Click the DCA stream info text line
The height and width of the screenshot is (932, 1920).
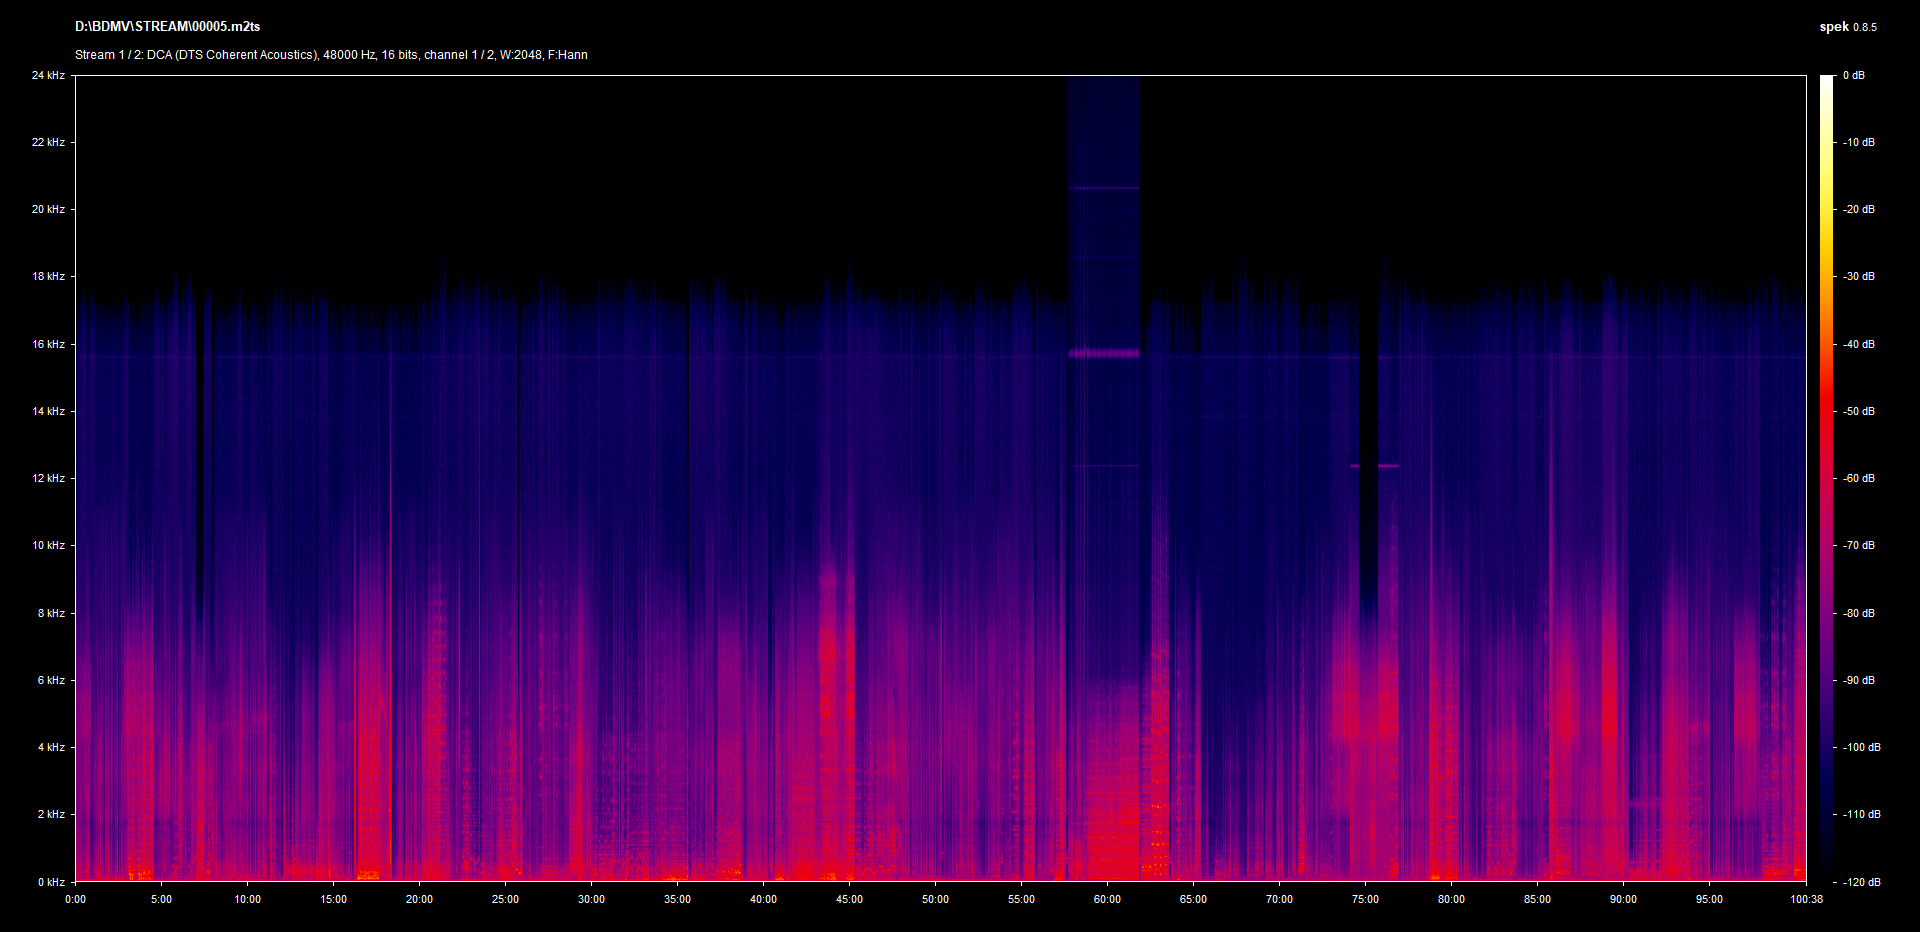click(x=331, y=55)
